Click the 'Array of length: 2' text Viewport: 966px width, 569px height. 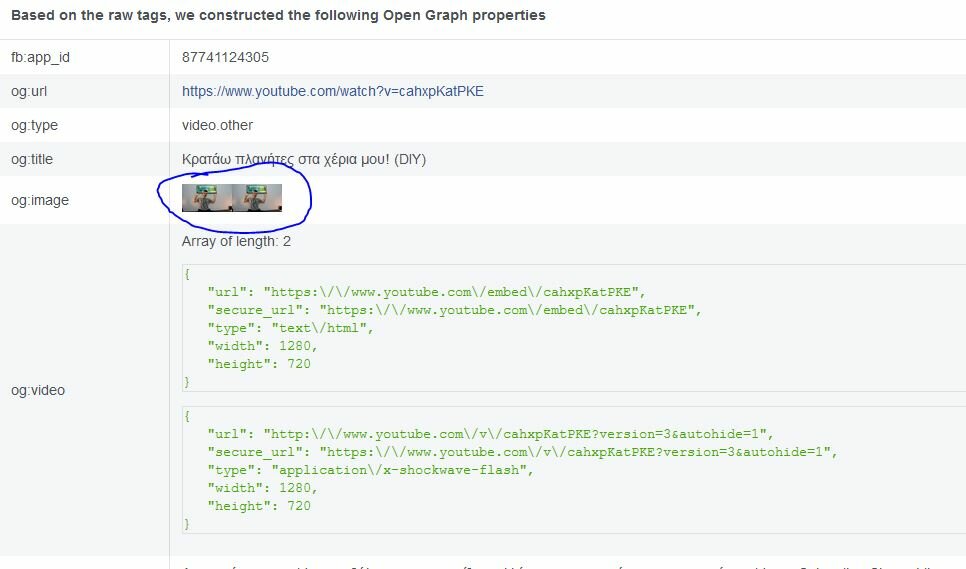pos(236,241)
